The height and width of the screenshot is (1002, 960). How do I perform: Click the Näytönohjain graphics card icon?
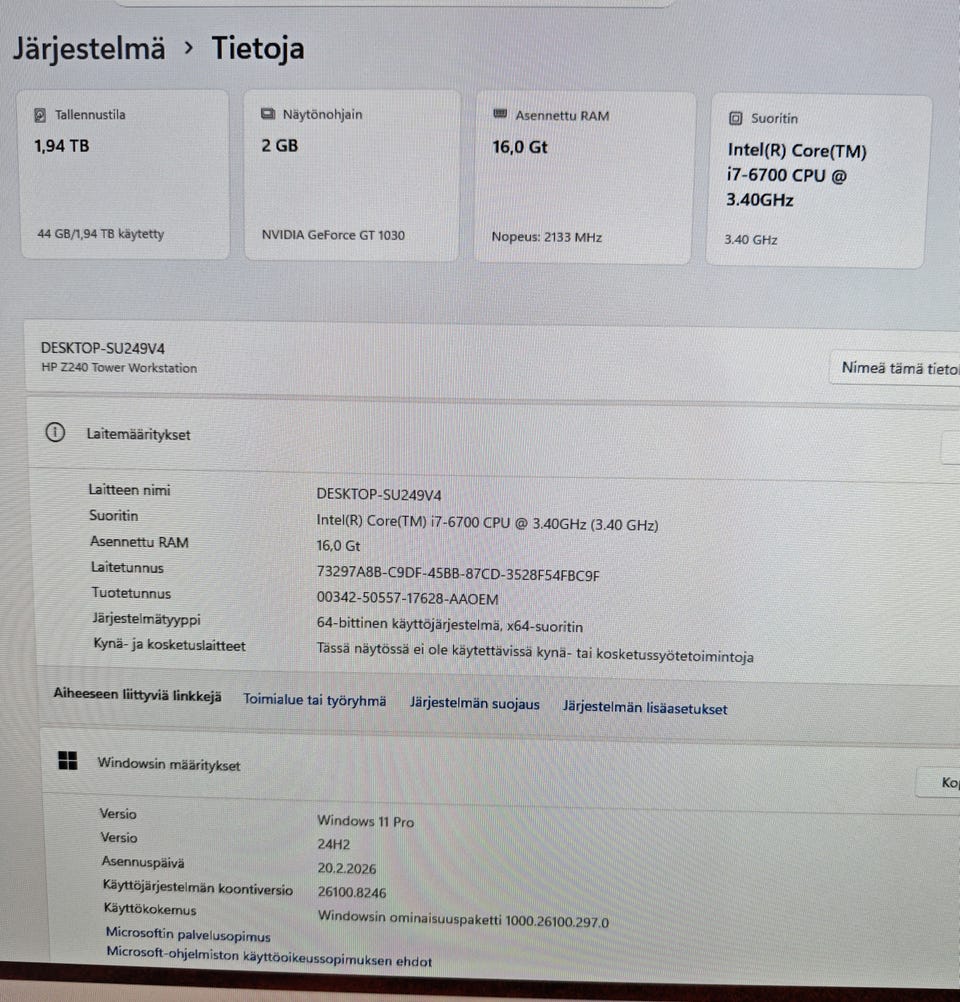pos(268,114)
